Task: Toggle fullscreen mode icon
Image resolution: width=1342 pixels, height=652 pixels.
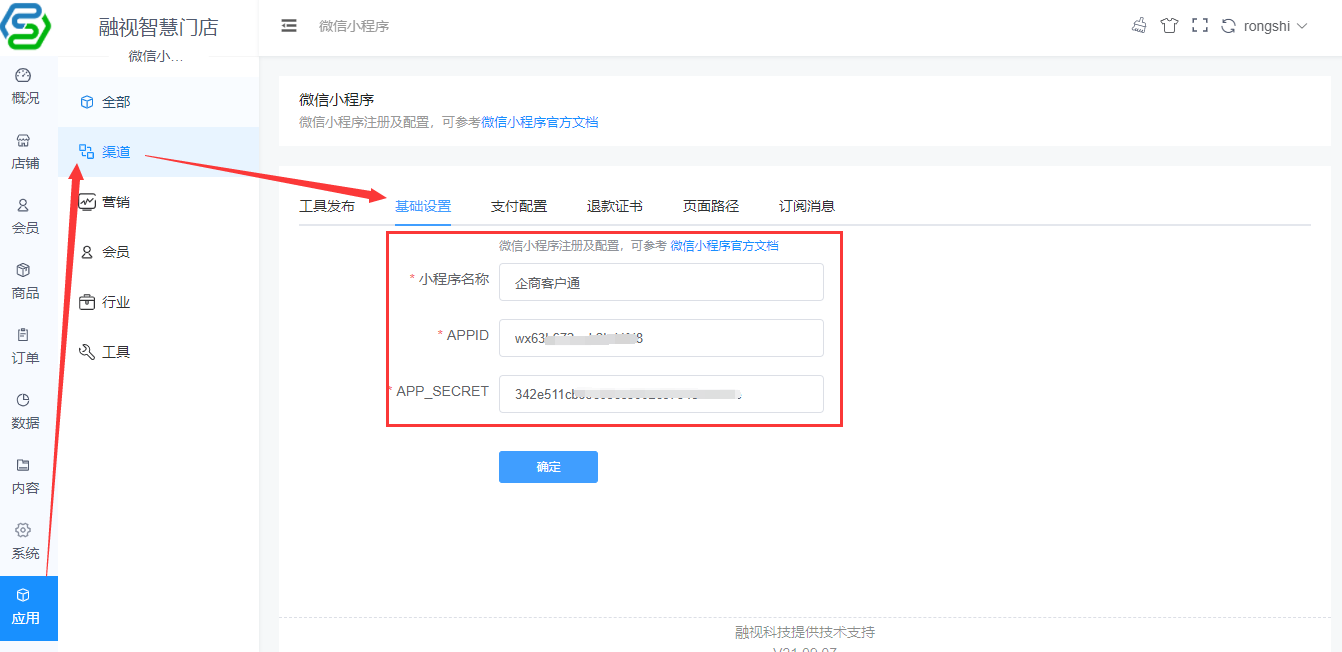Action: 1200,26
